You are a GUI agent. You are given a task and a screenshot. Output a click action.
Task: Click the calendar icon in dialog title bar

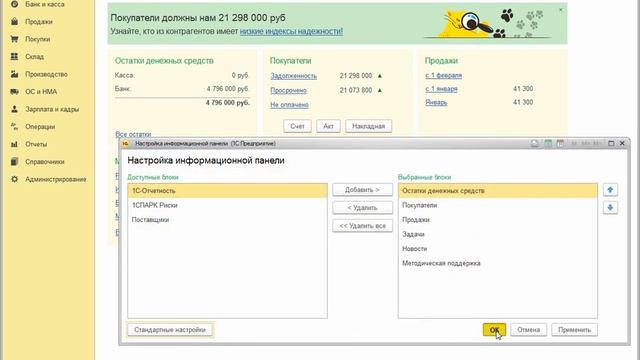tap(560, 144)
